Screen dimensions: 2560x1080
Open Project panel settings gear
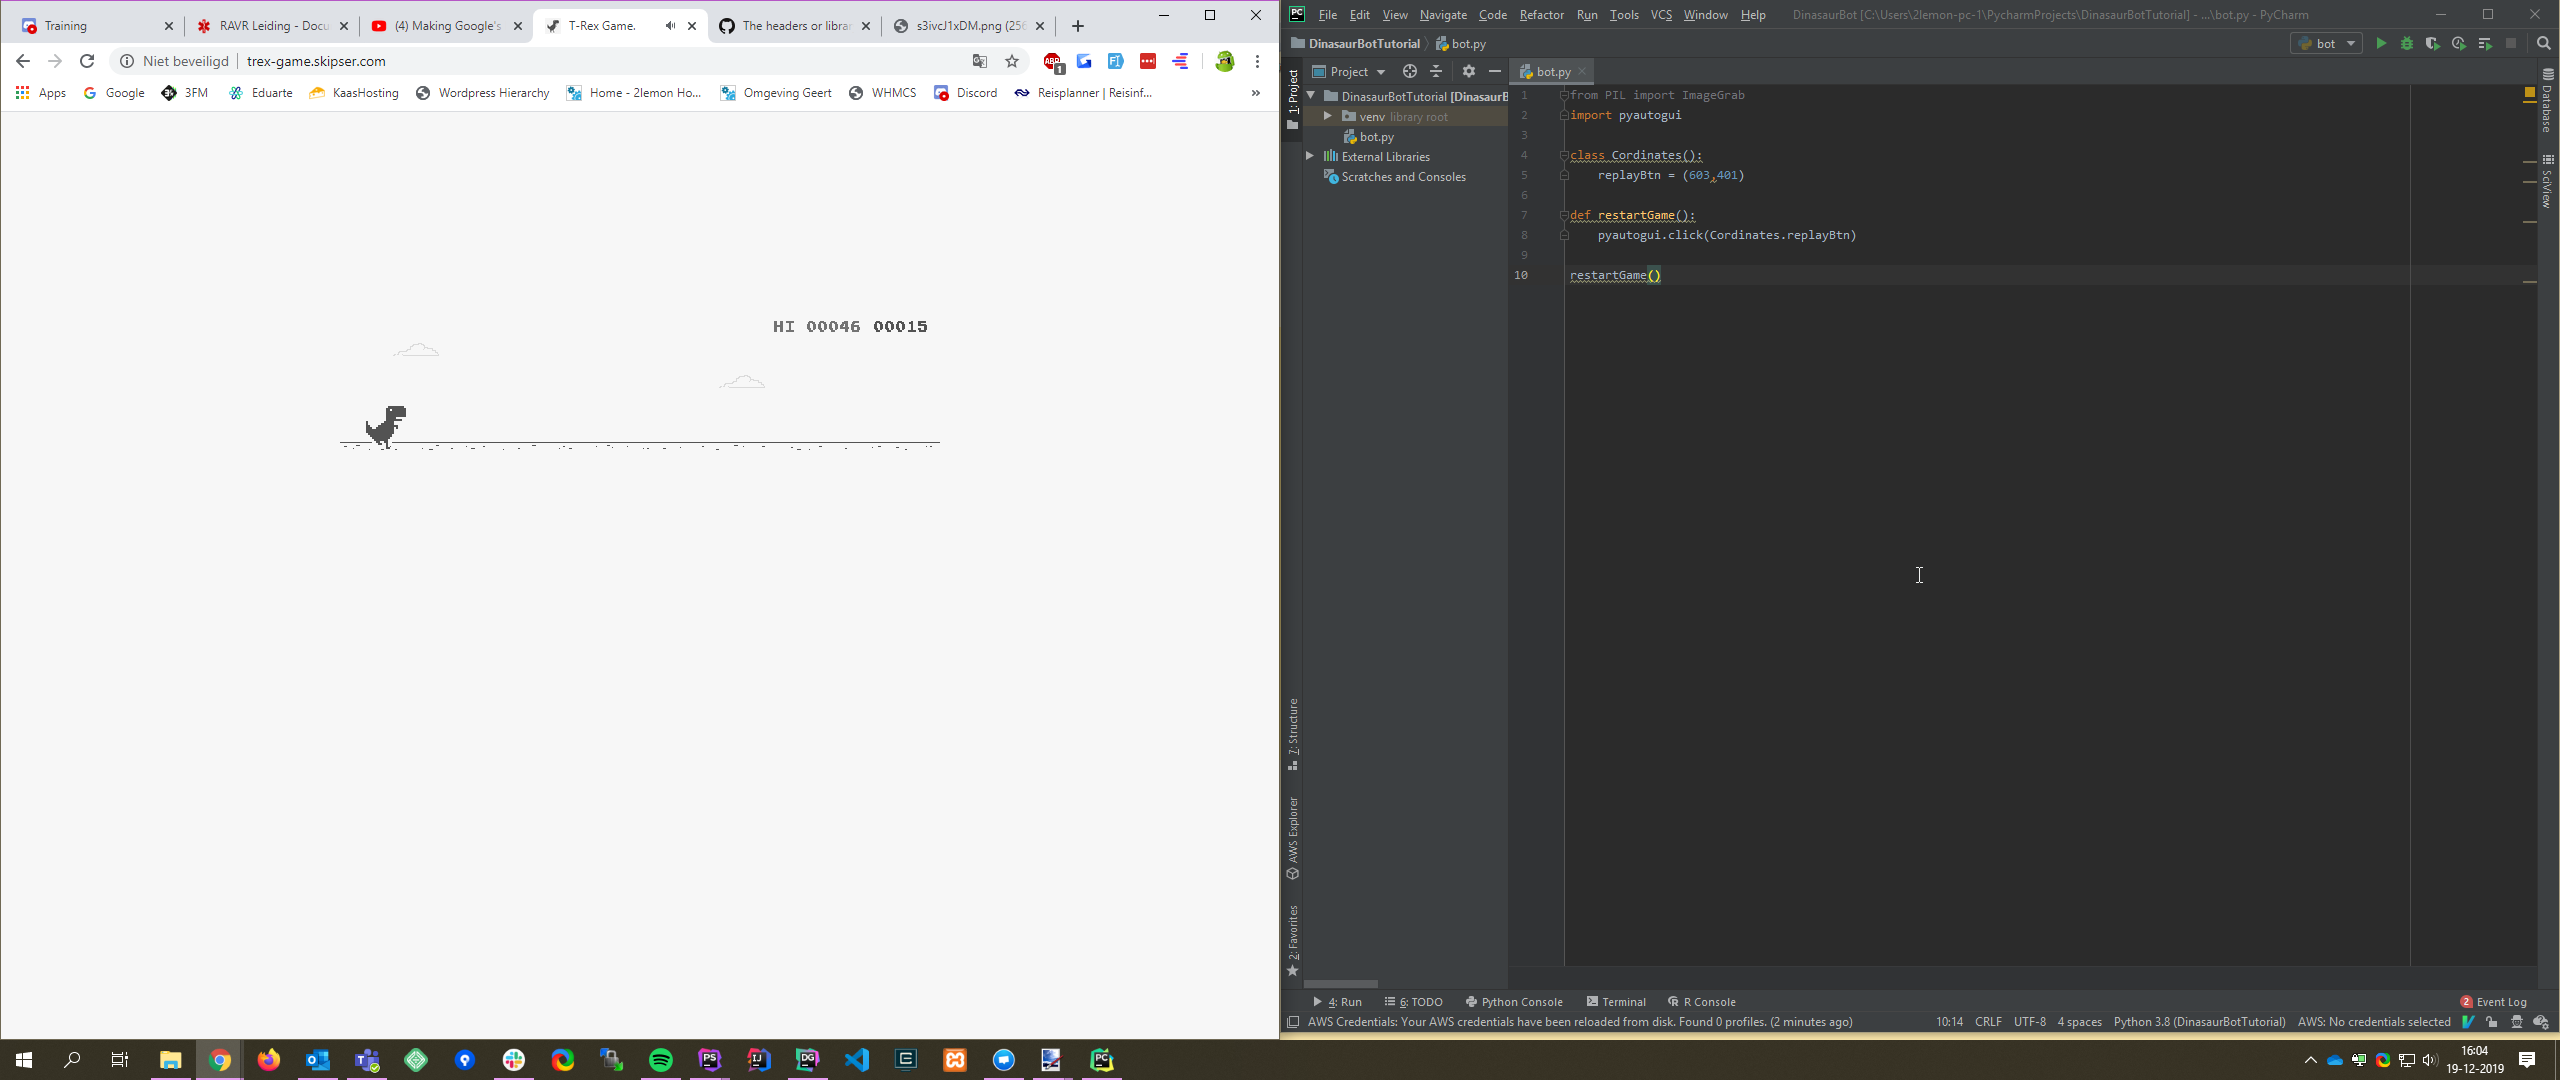coord(1468,71)
